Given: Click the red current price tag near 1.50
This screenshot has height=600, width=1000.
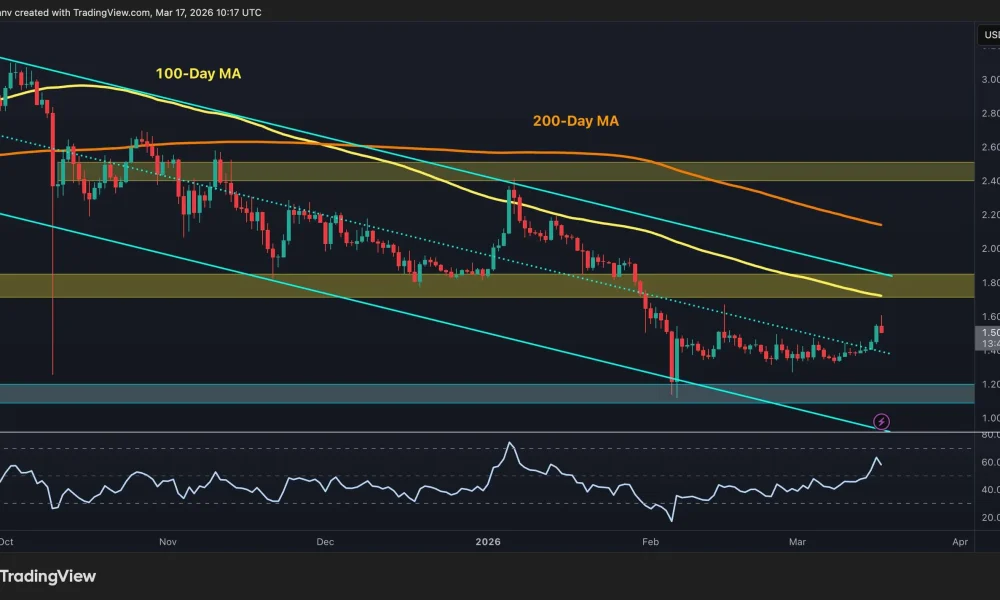Looking at the screenshot, I should pyautogui.click(x=988, y=330).
